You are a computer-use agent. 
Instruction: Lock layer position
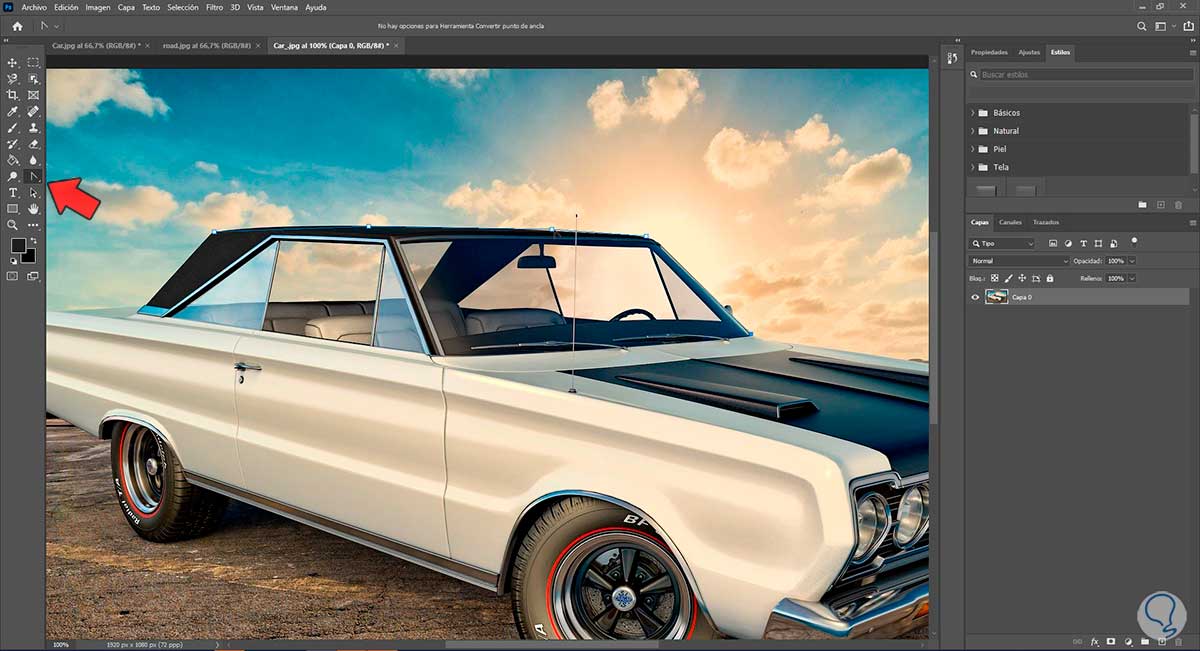1022,278
